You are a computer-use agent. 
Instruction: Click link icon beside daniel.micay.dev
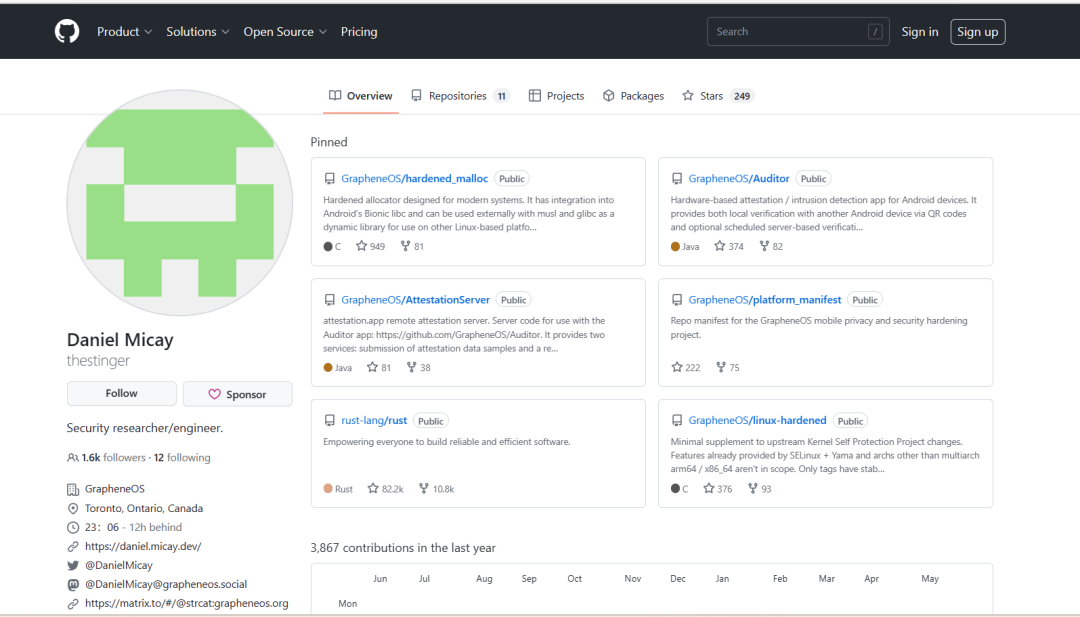(x=72, y=546)
